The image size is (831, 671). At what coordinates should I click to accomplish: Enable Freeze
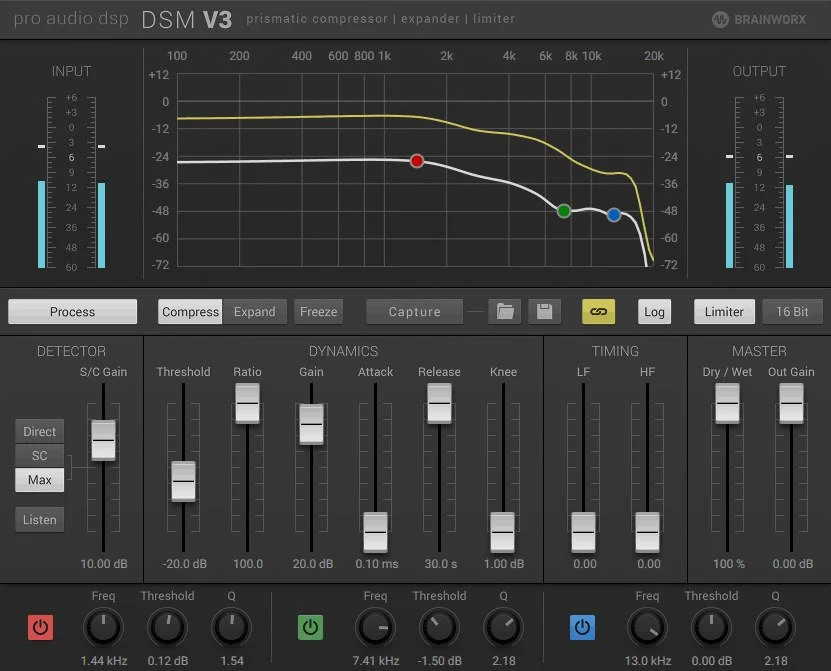(x=319, y=312)
